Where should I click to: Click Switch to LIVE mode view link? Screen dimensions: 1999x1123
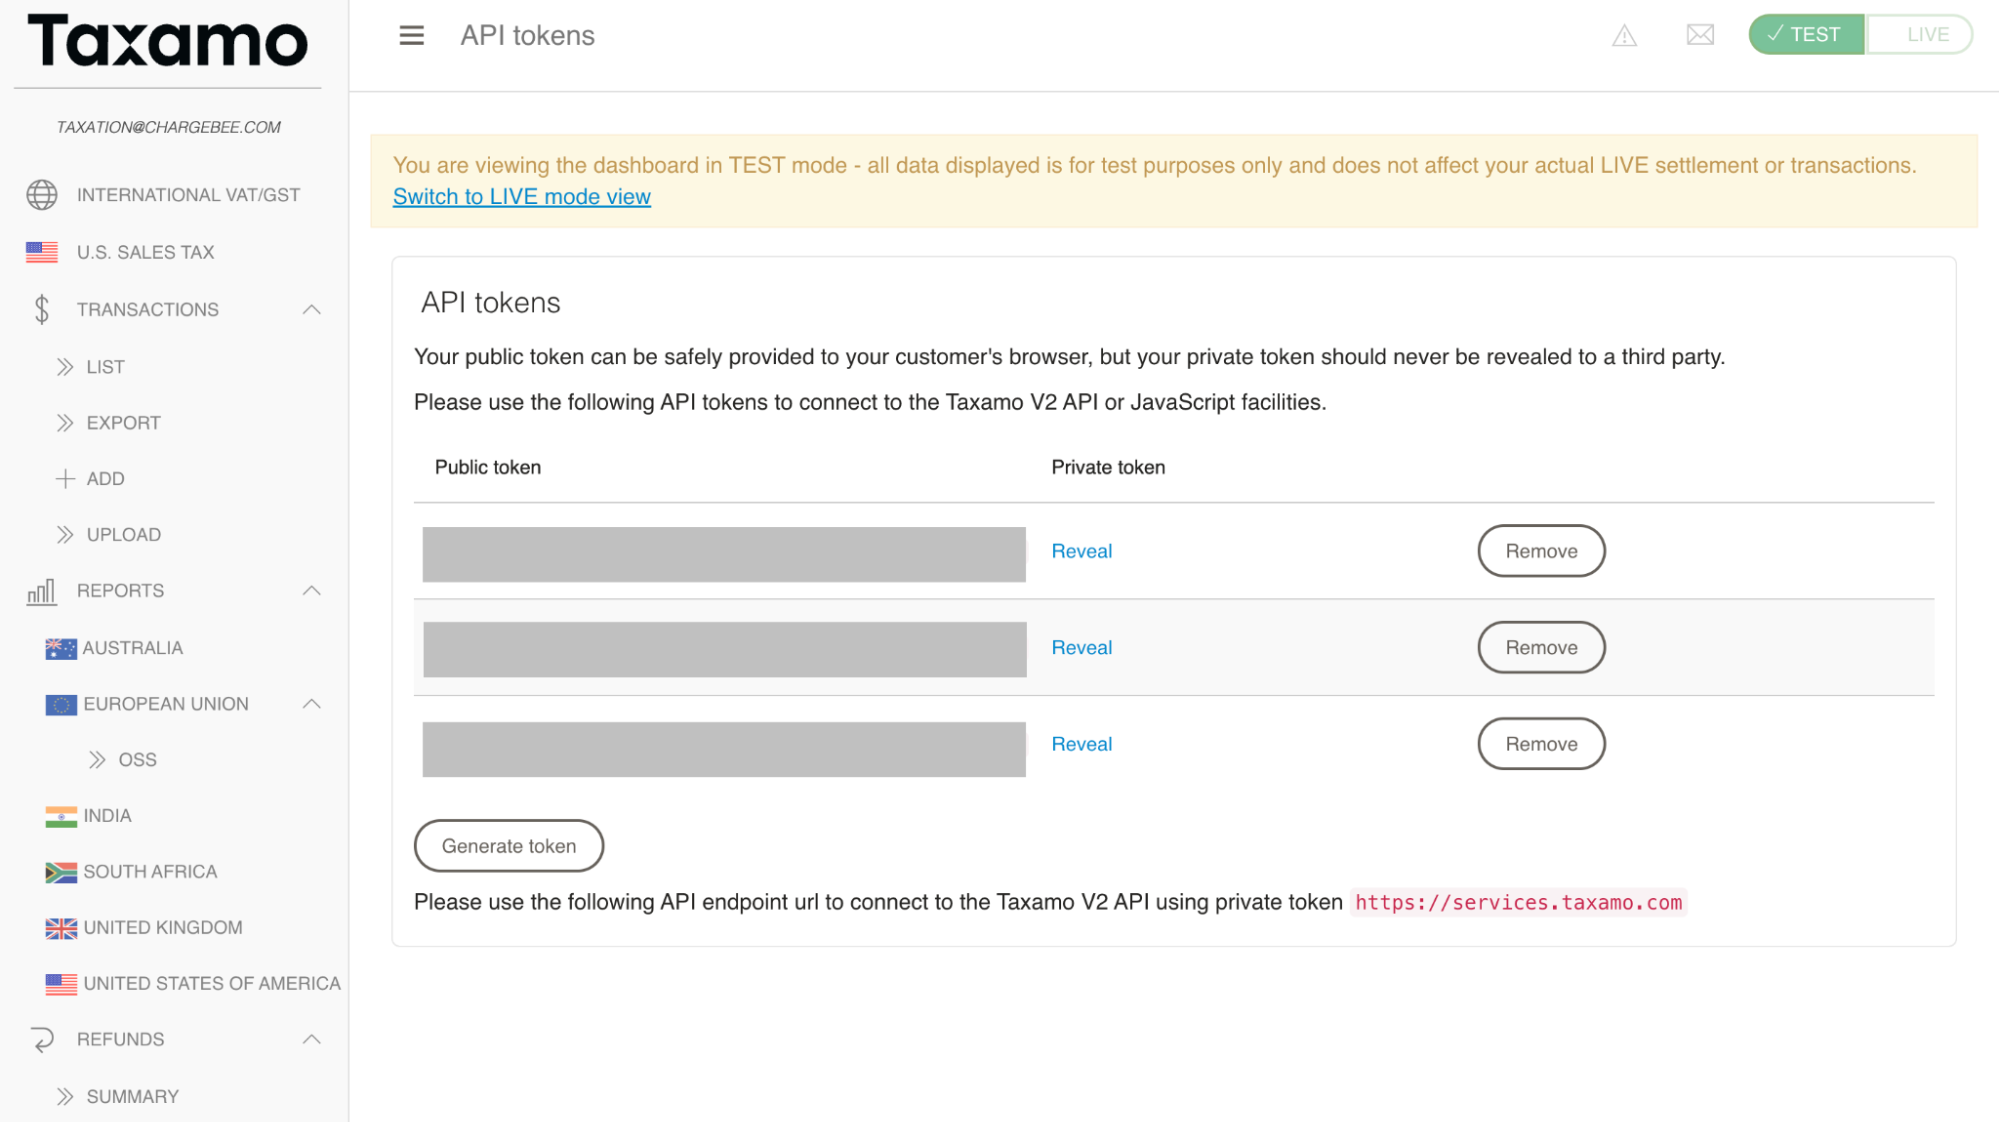(521, 197)
